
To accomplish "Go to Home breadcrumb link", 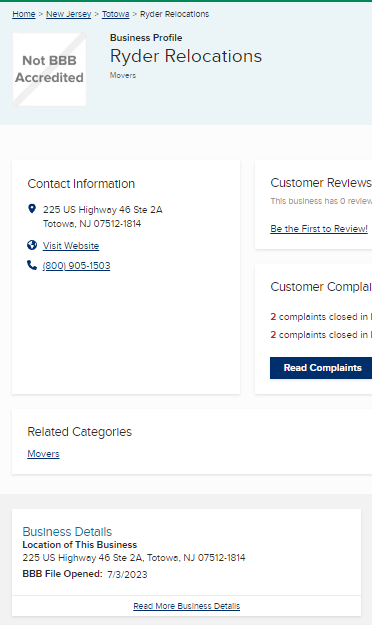I will click(x=24, y=14).
